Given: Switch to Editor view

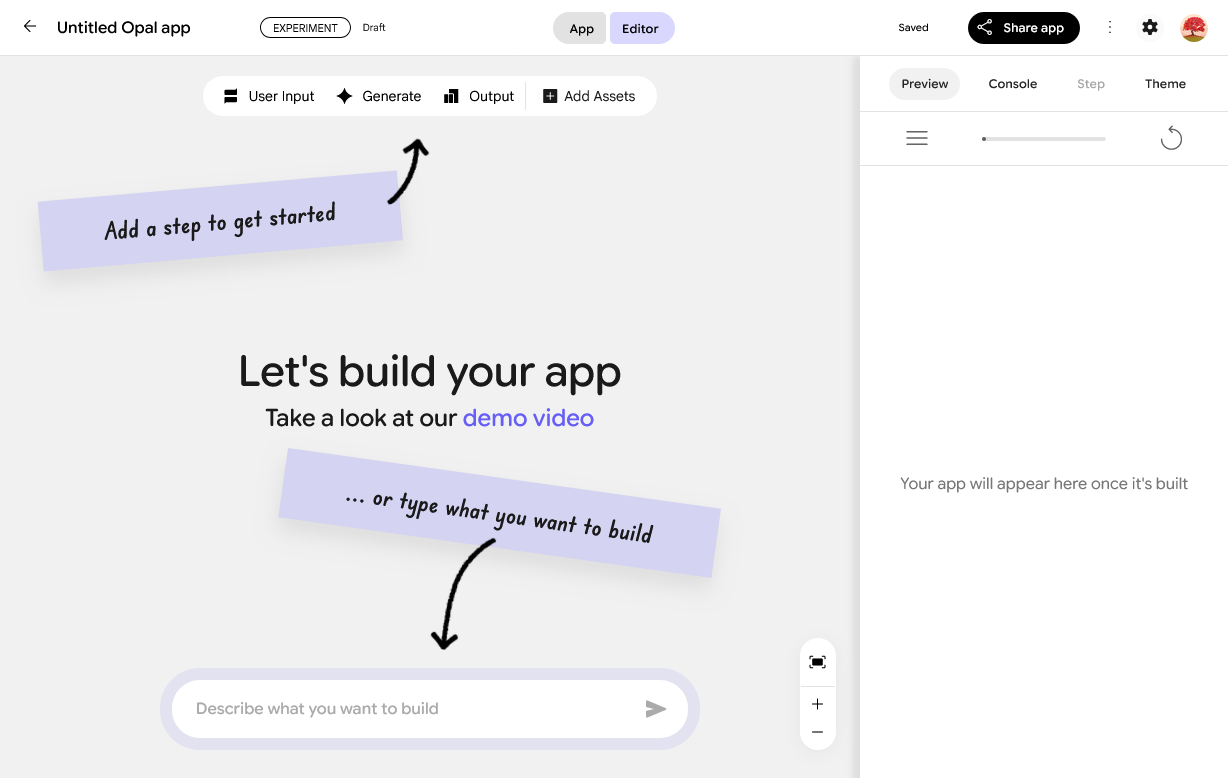Looking at the screenshot, I should 640,29.
